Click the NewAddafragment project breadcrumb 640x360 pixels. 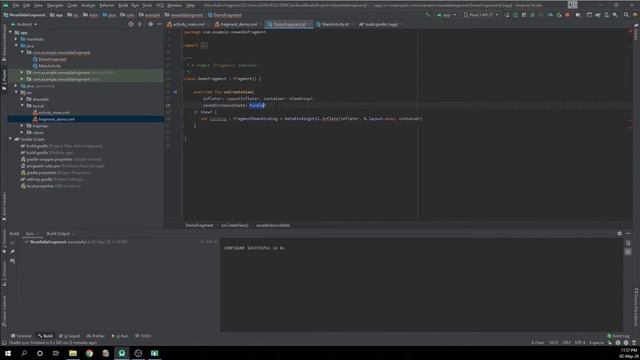point(24,15)
